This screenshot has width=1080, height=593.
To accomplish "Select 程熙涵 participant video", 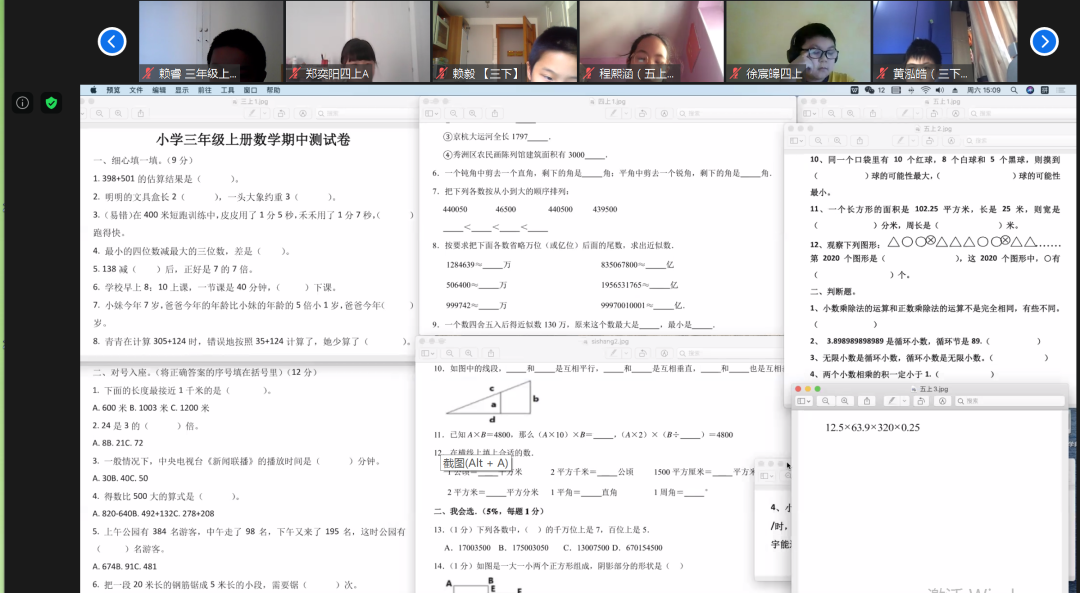I will (652, 41).
